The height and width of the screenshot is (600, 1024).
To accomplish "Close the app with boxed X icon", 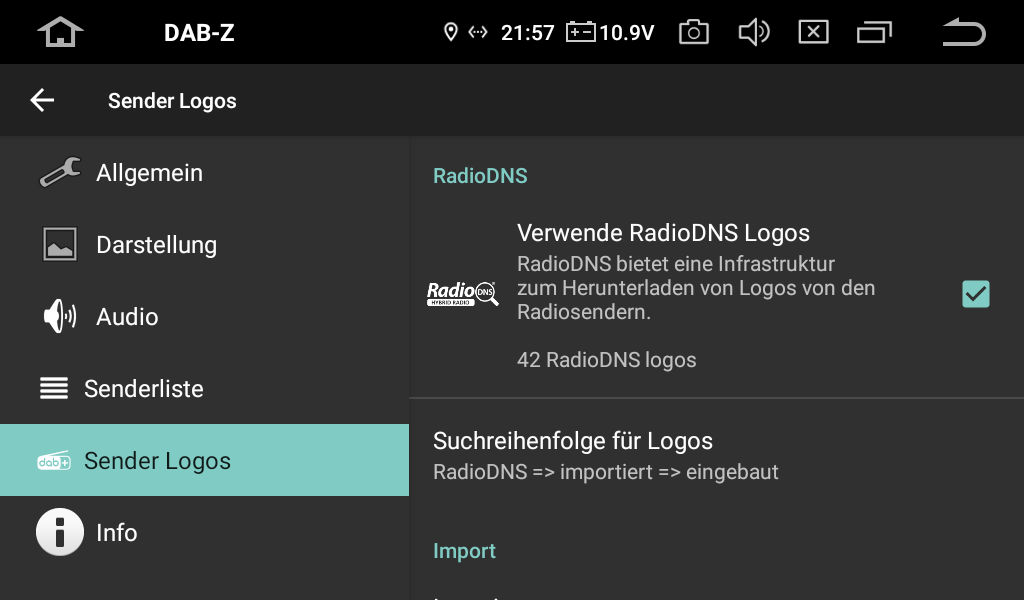I will (x=813, y=32).
